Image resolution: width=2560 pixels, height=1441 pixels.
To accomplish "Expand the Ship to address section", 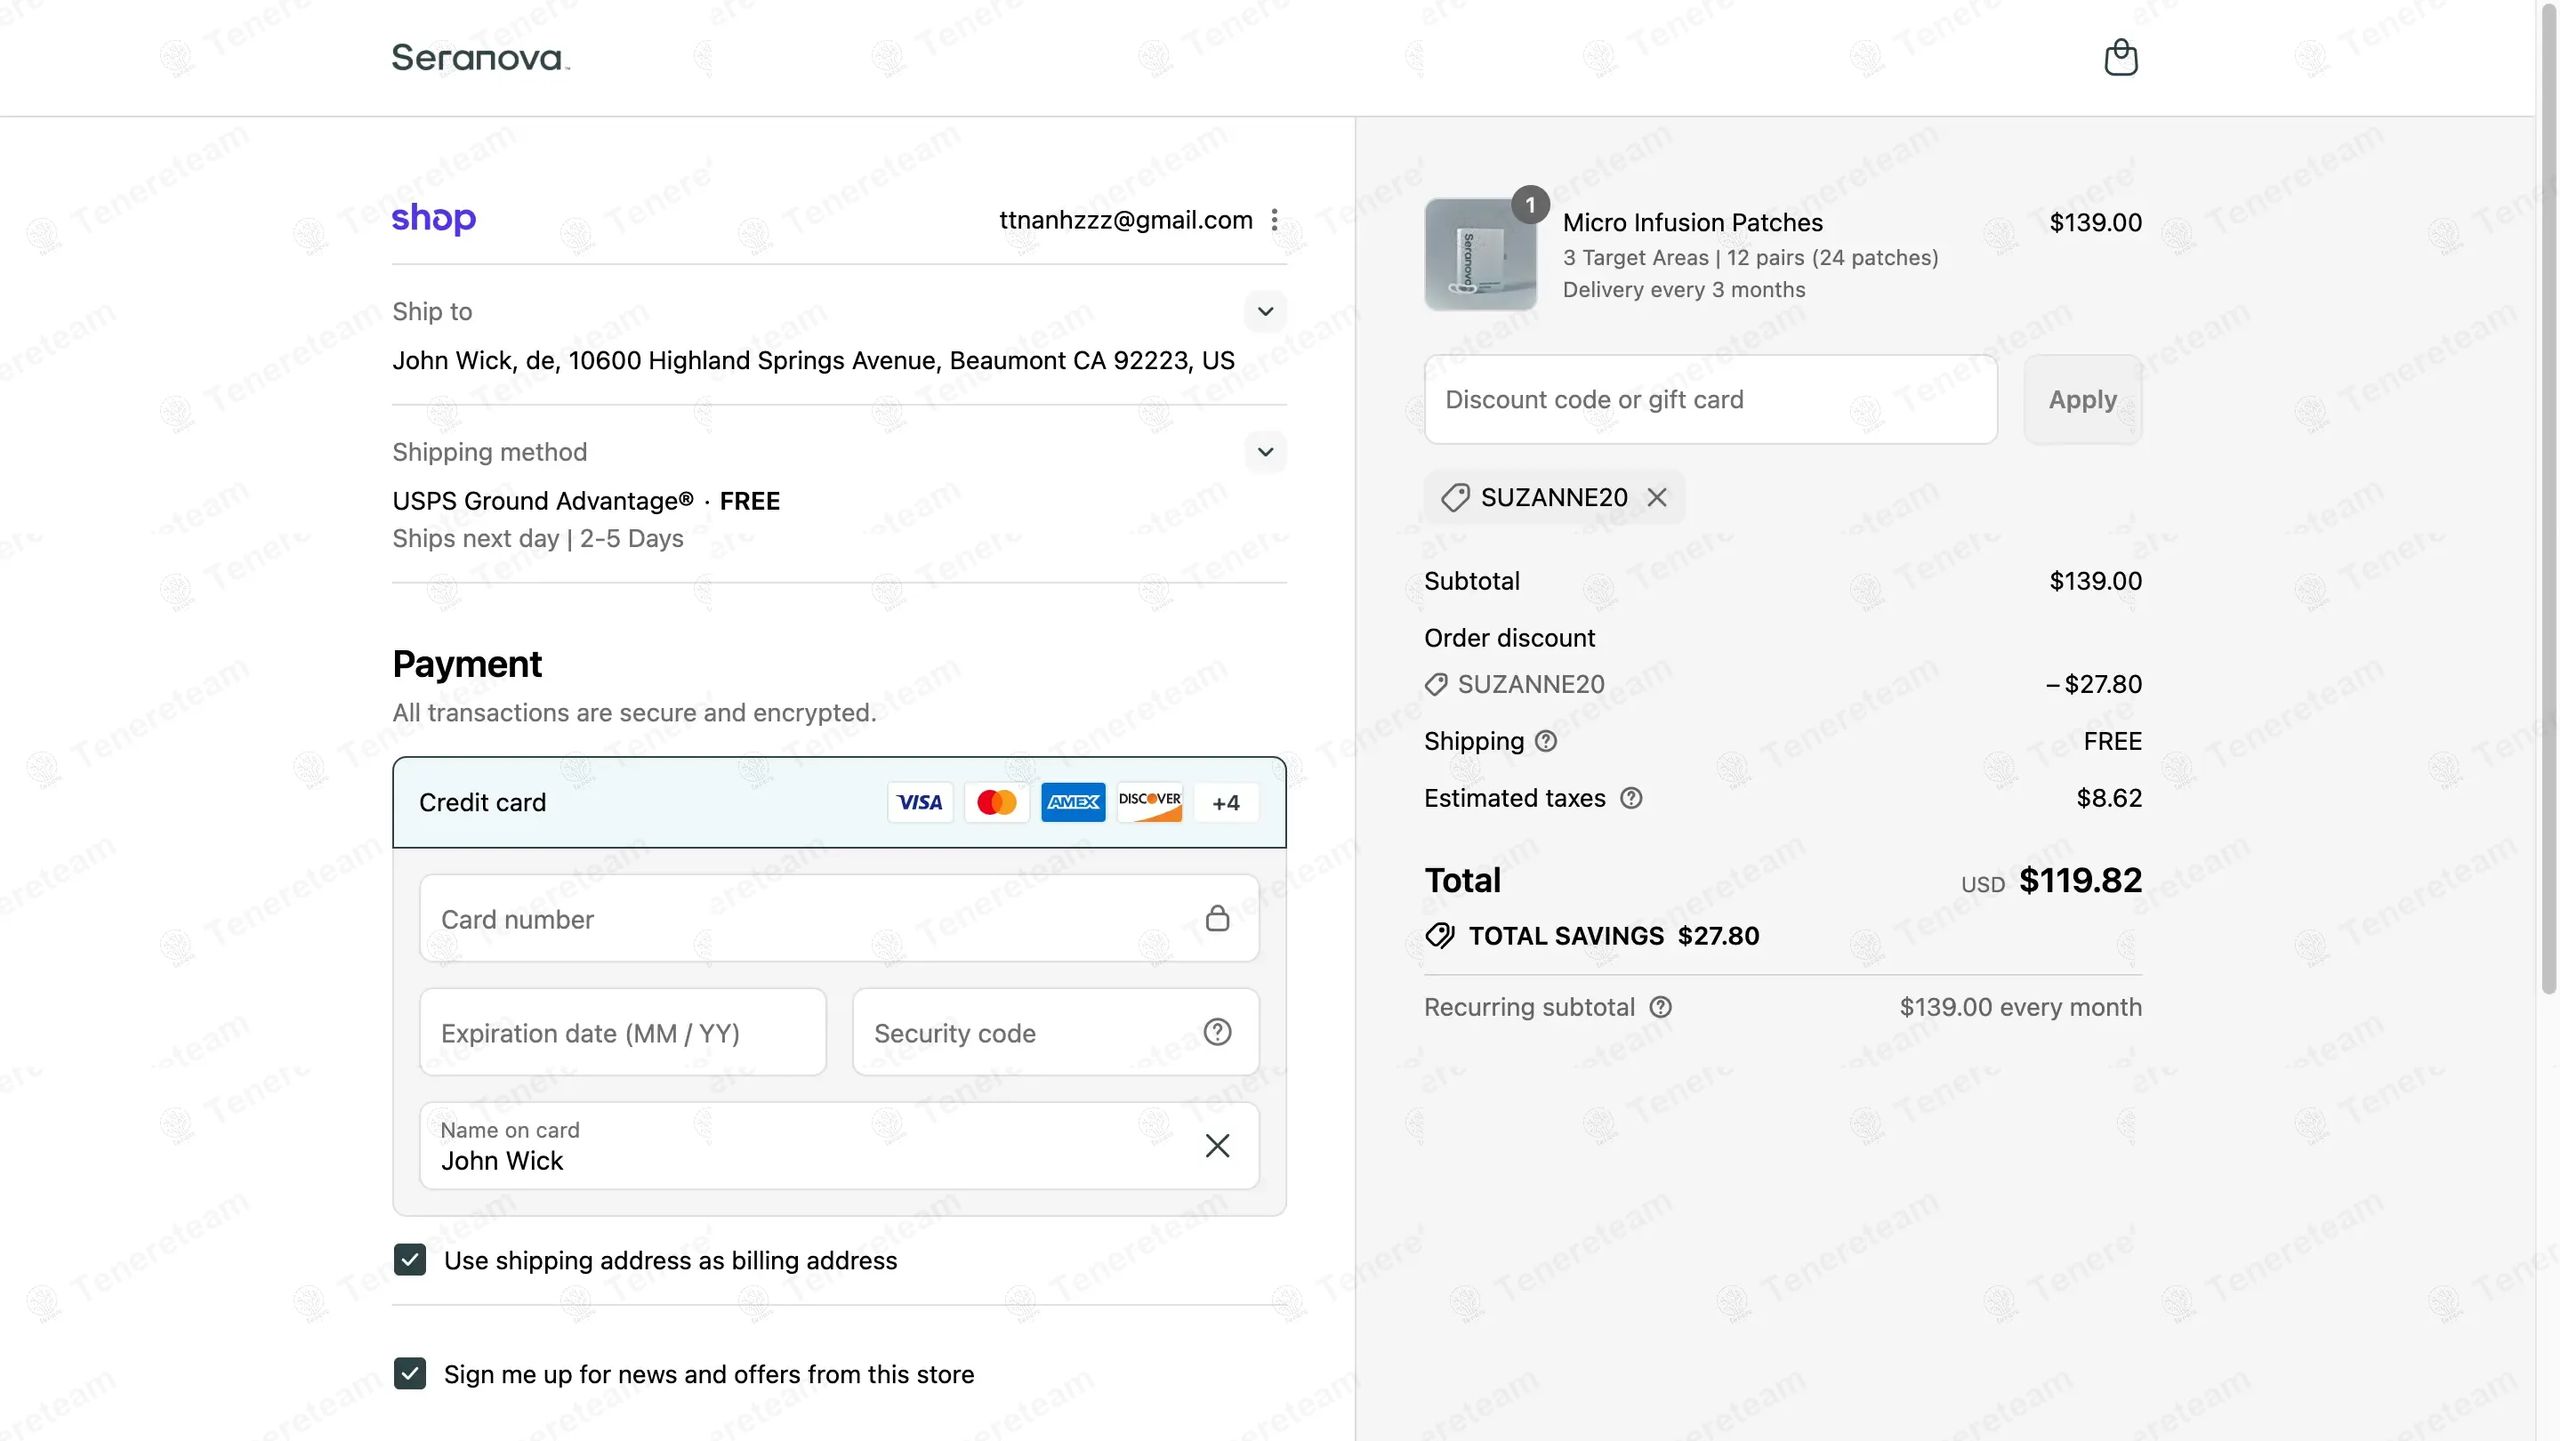I will click(x=1265, y=311).
